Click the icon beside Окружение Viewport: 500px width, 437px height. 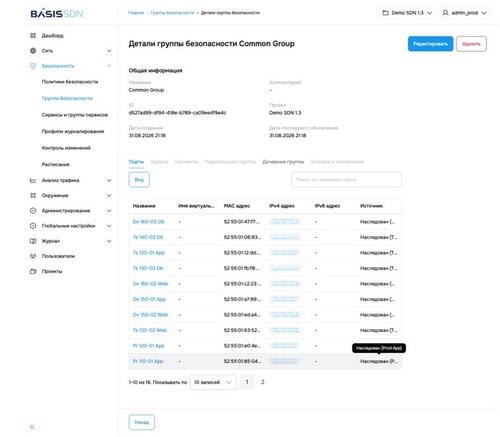[x=33, y=195]
